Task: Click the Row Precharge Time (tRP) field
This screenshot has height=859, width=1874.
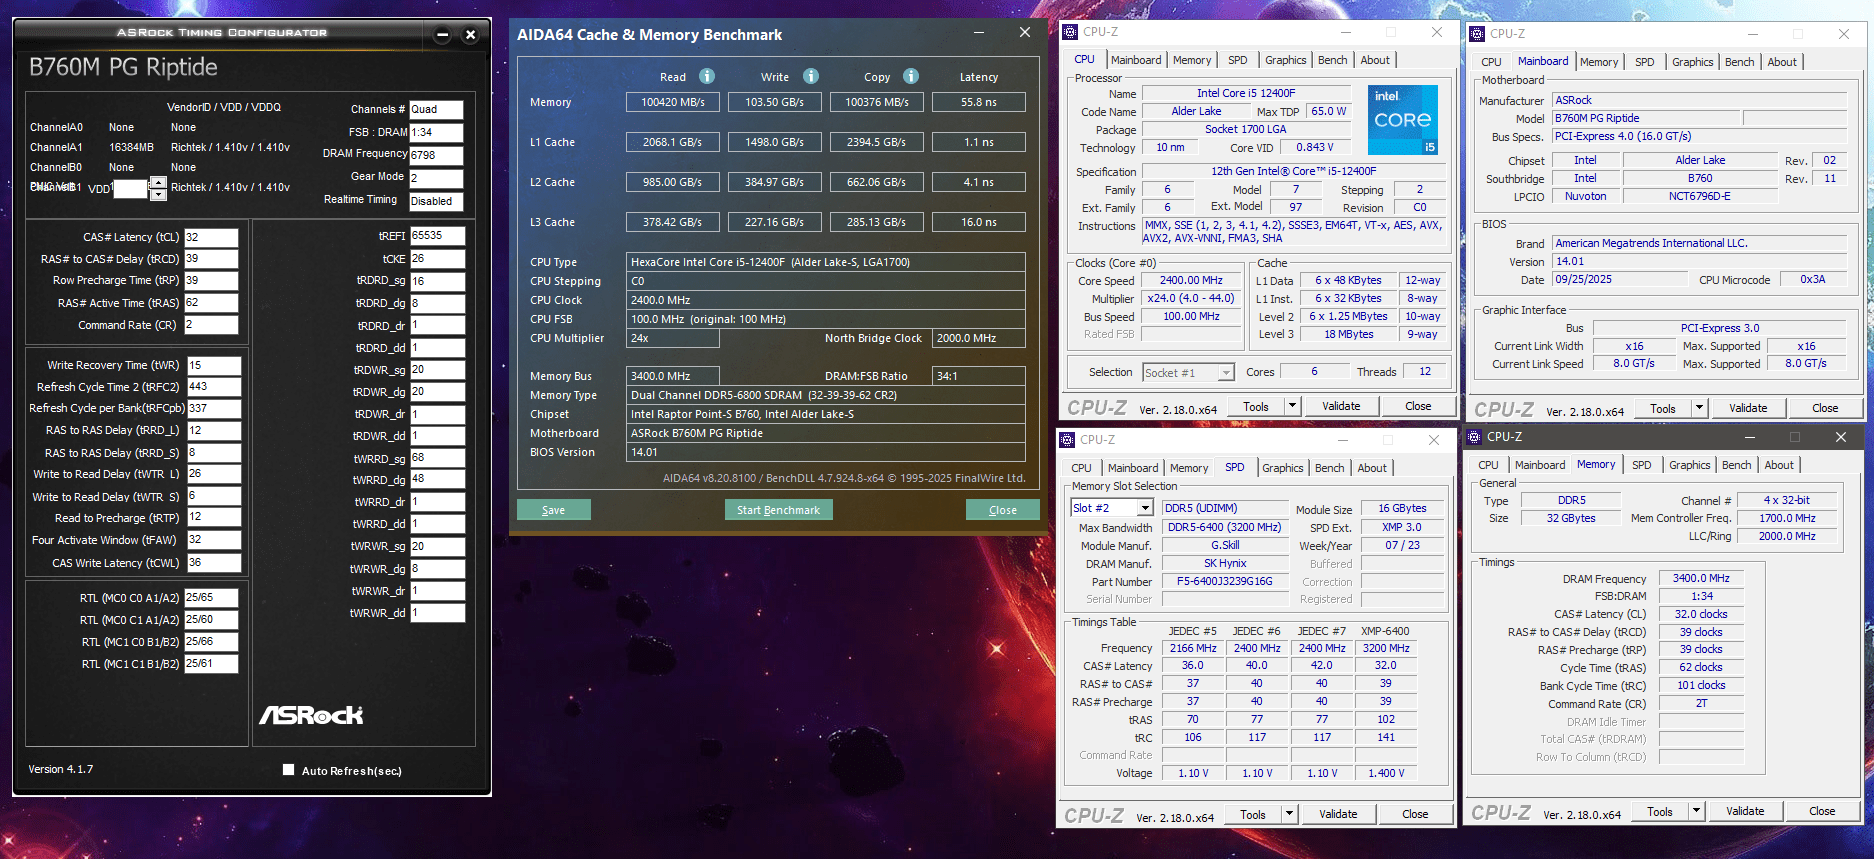Action: point(211,281)
